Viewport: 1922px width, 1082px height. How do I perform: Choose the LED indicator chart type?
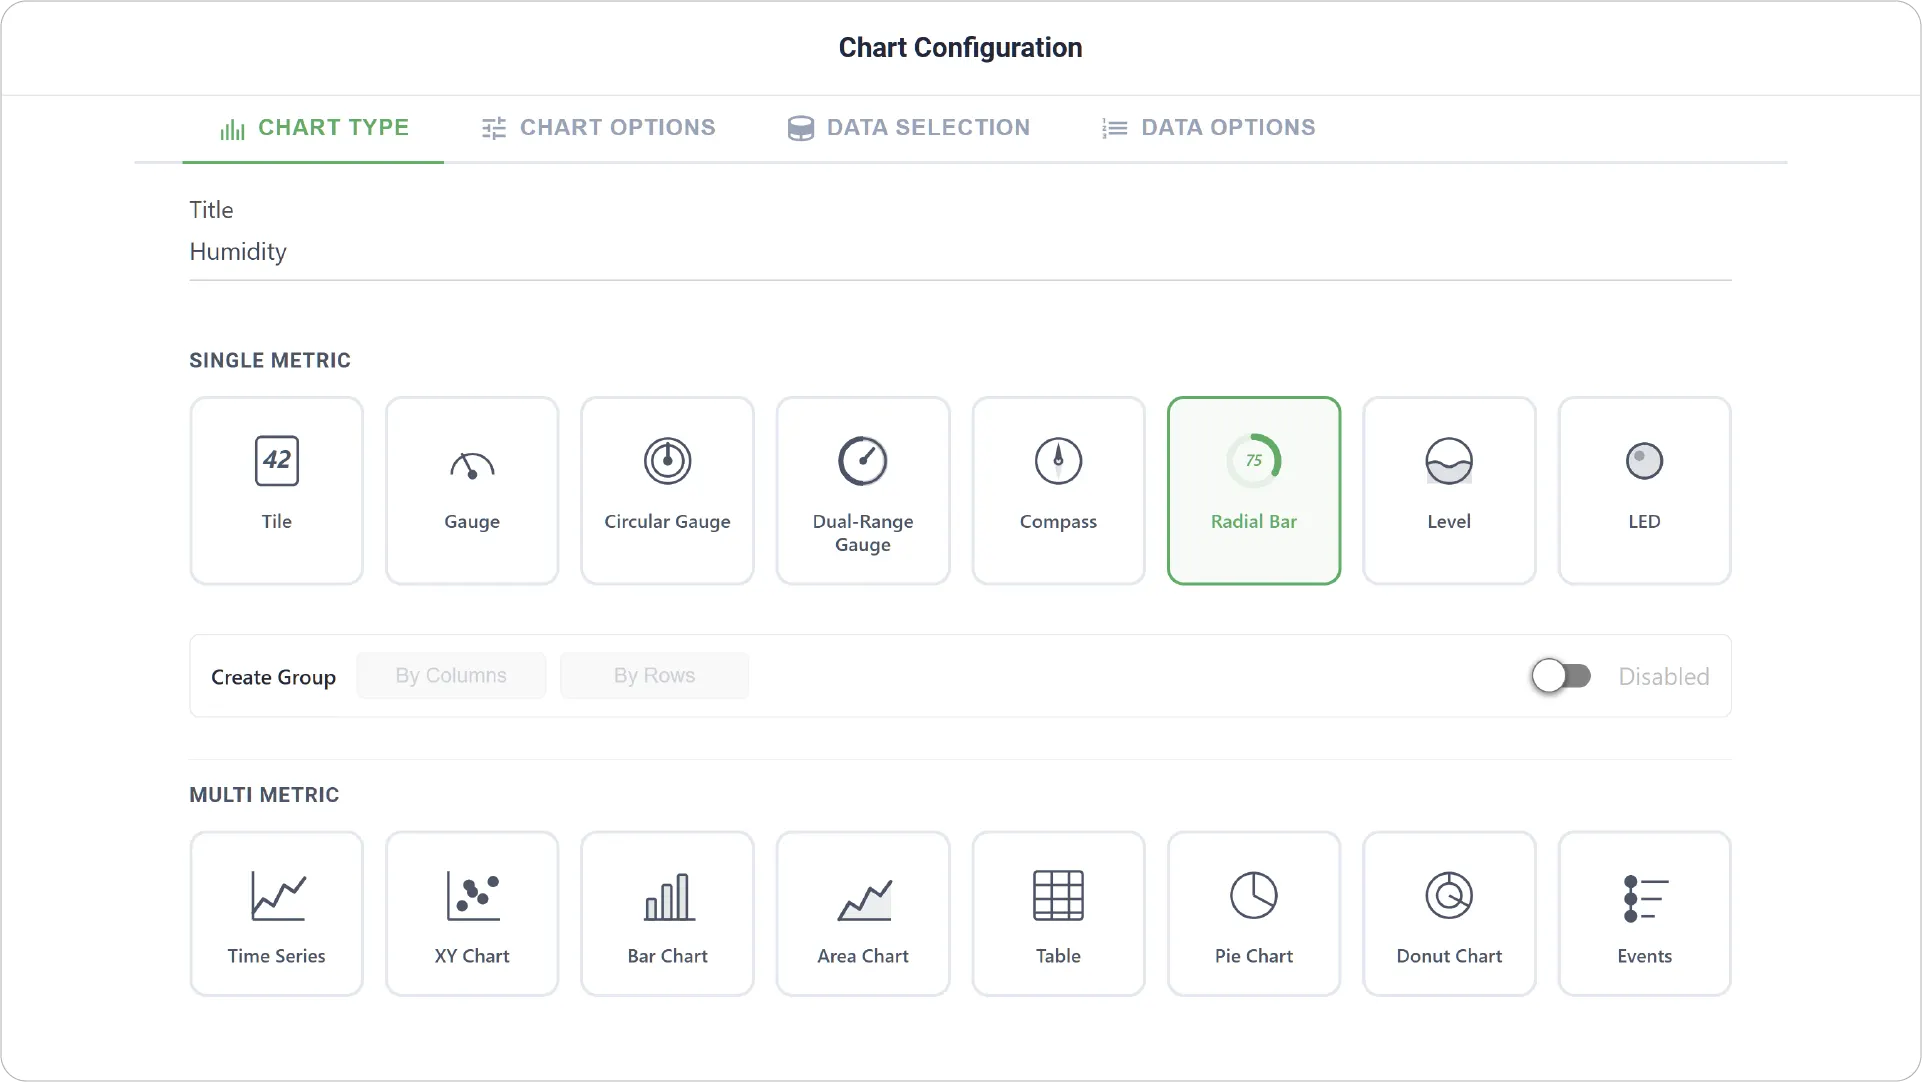pyautogui.click(x=1644, y=491)
